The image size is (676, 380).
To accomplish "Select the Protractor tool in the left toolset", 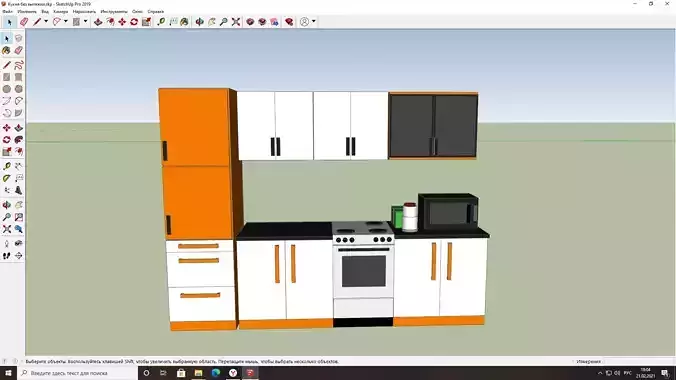I will tap(6, 178).
